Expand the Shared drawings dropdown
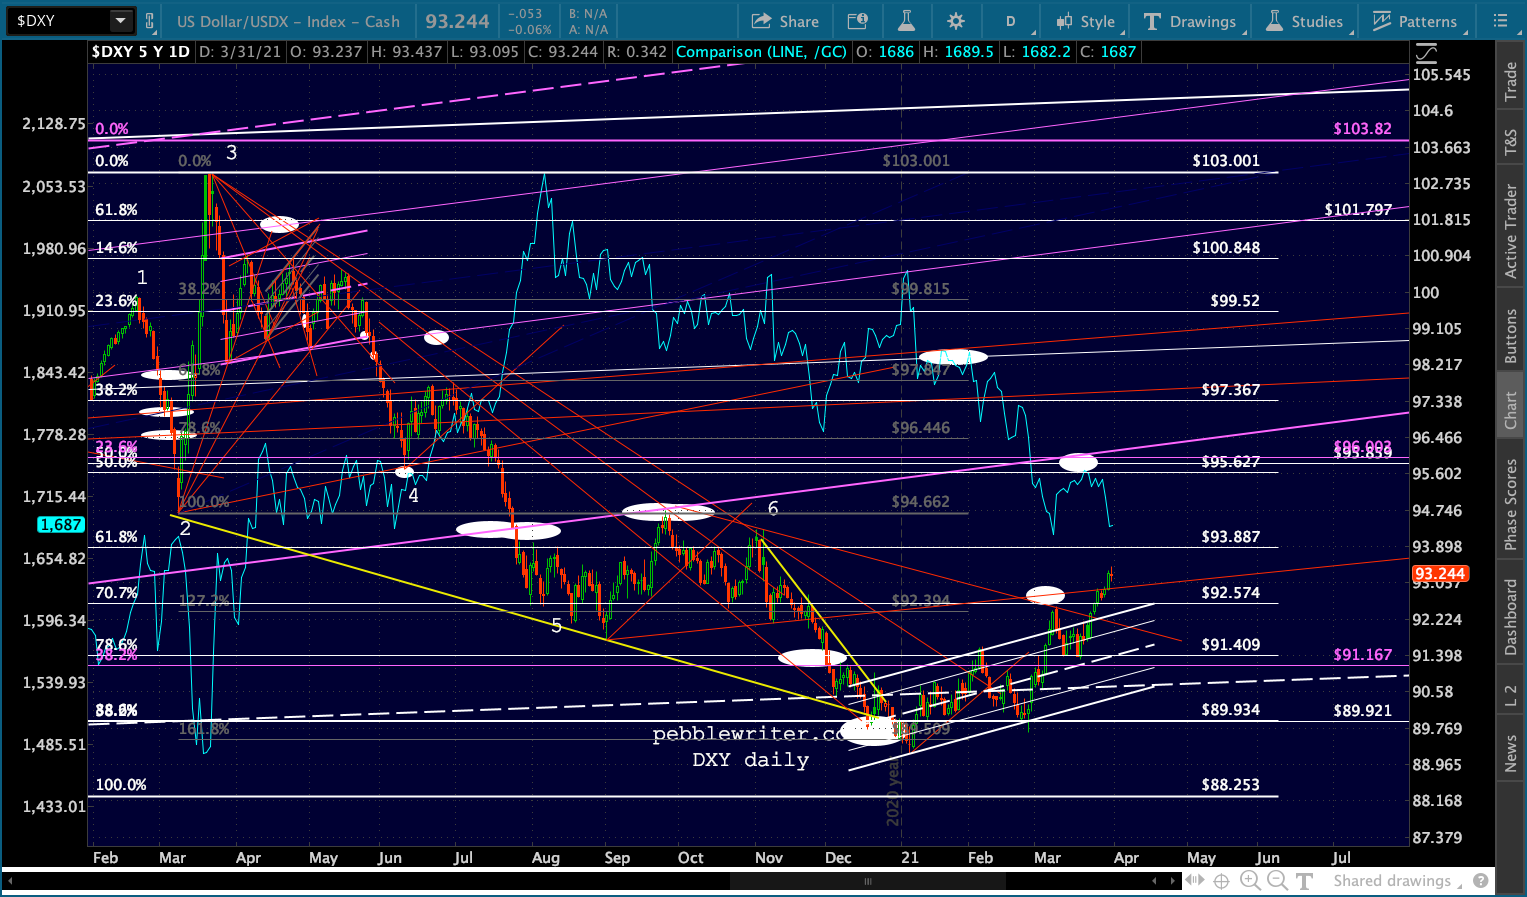The width and height of the screenshot is (1527, 897). pyautogui.click(x=1400, y=881)
